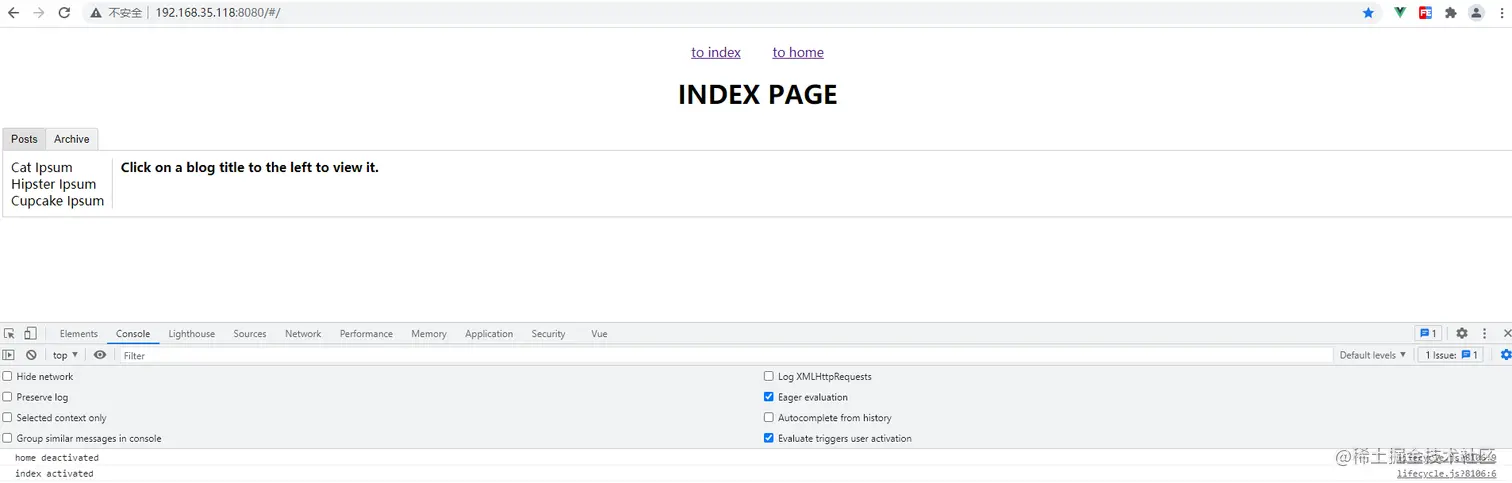The height and width of the screenshot is (483, 1512).
Task: Click the 1 Issue button
Action: (1450, 355)
